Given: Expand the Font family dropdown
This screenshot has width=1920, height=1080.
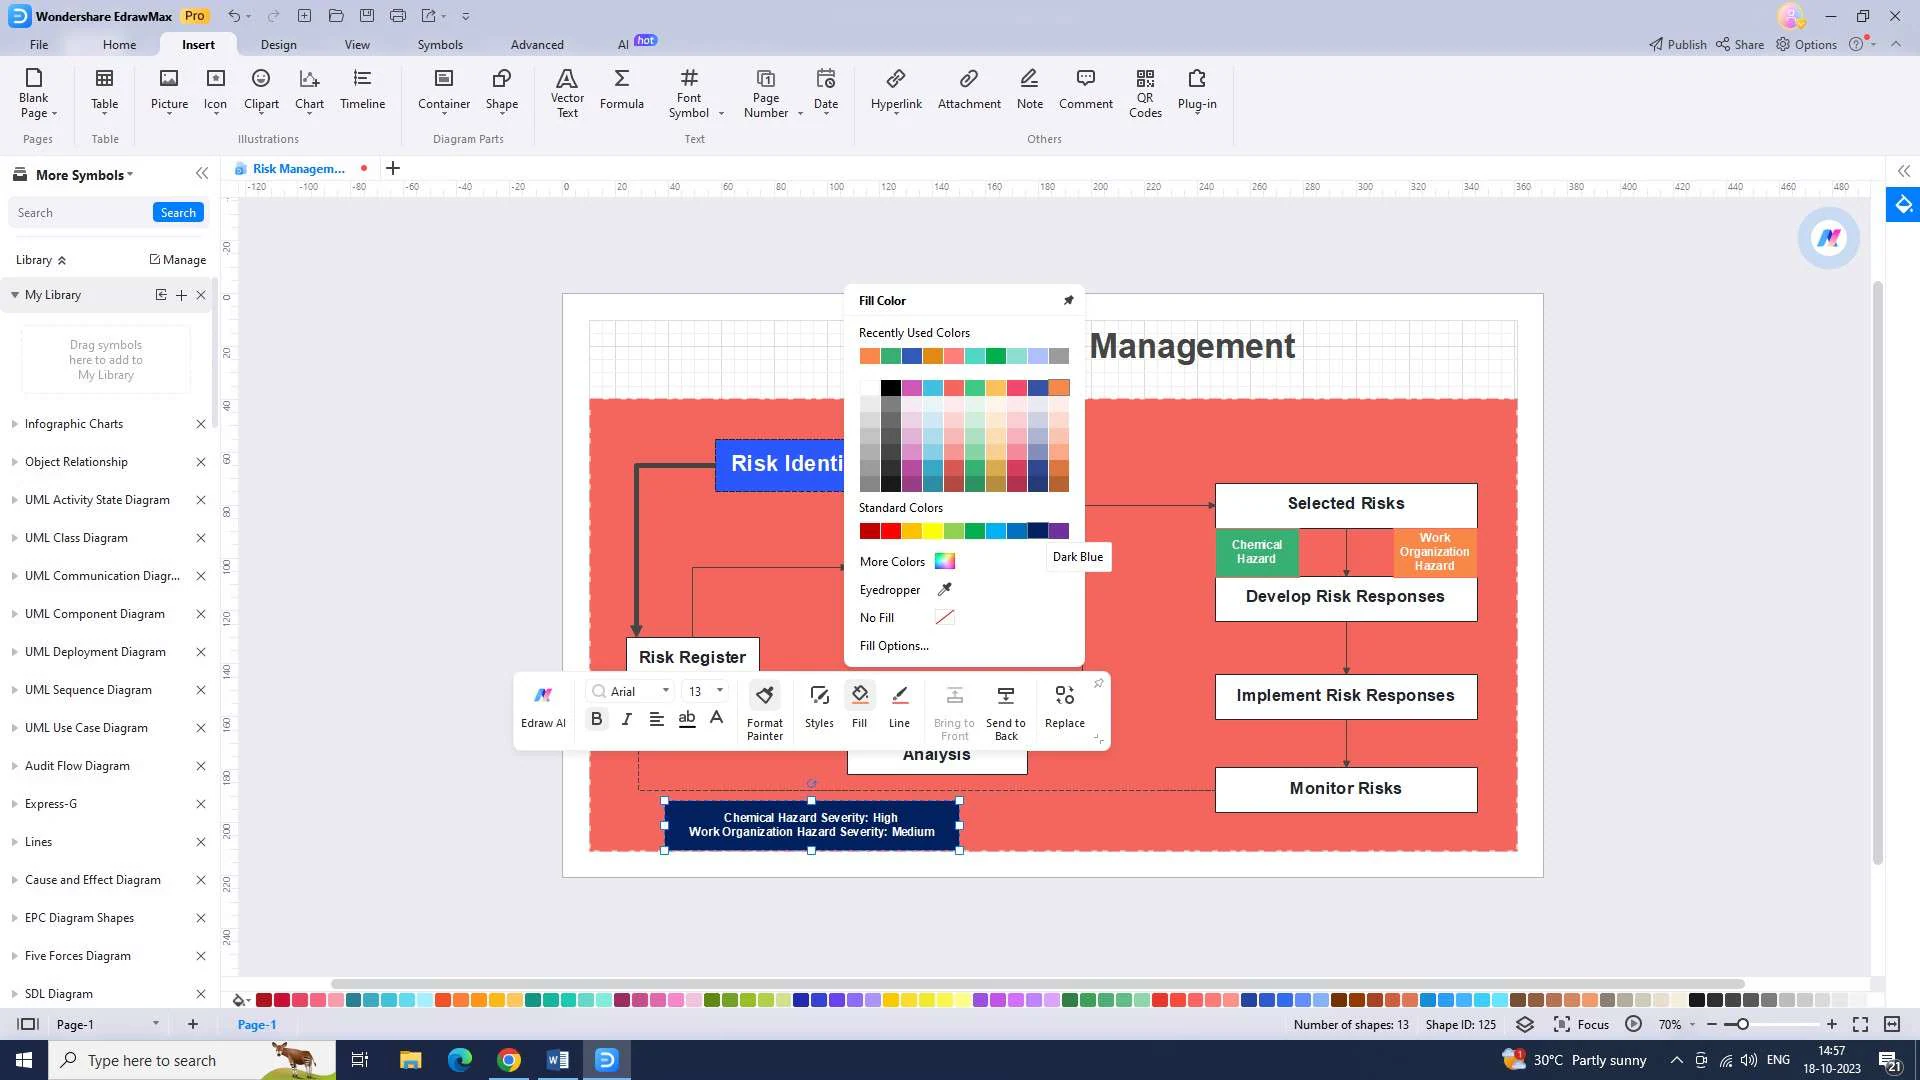Looking at the screenshot, I should tap(666, 690).
